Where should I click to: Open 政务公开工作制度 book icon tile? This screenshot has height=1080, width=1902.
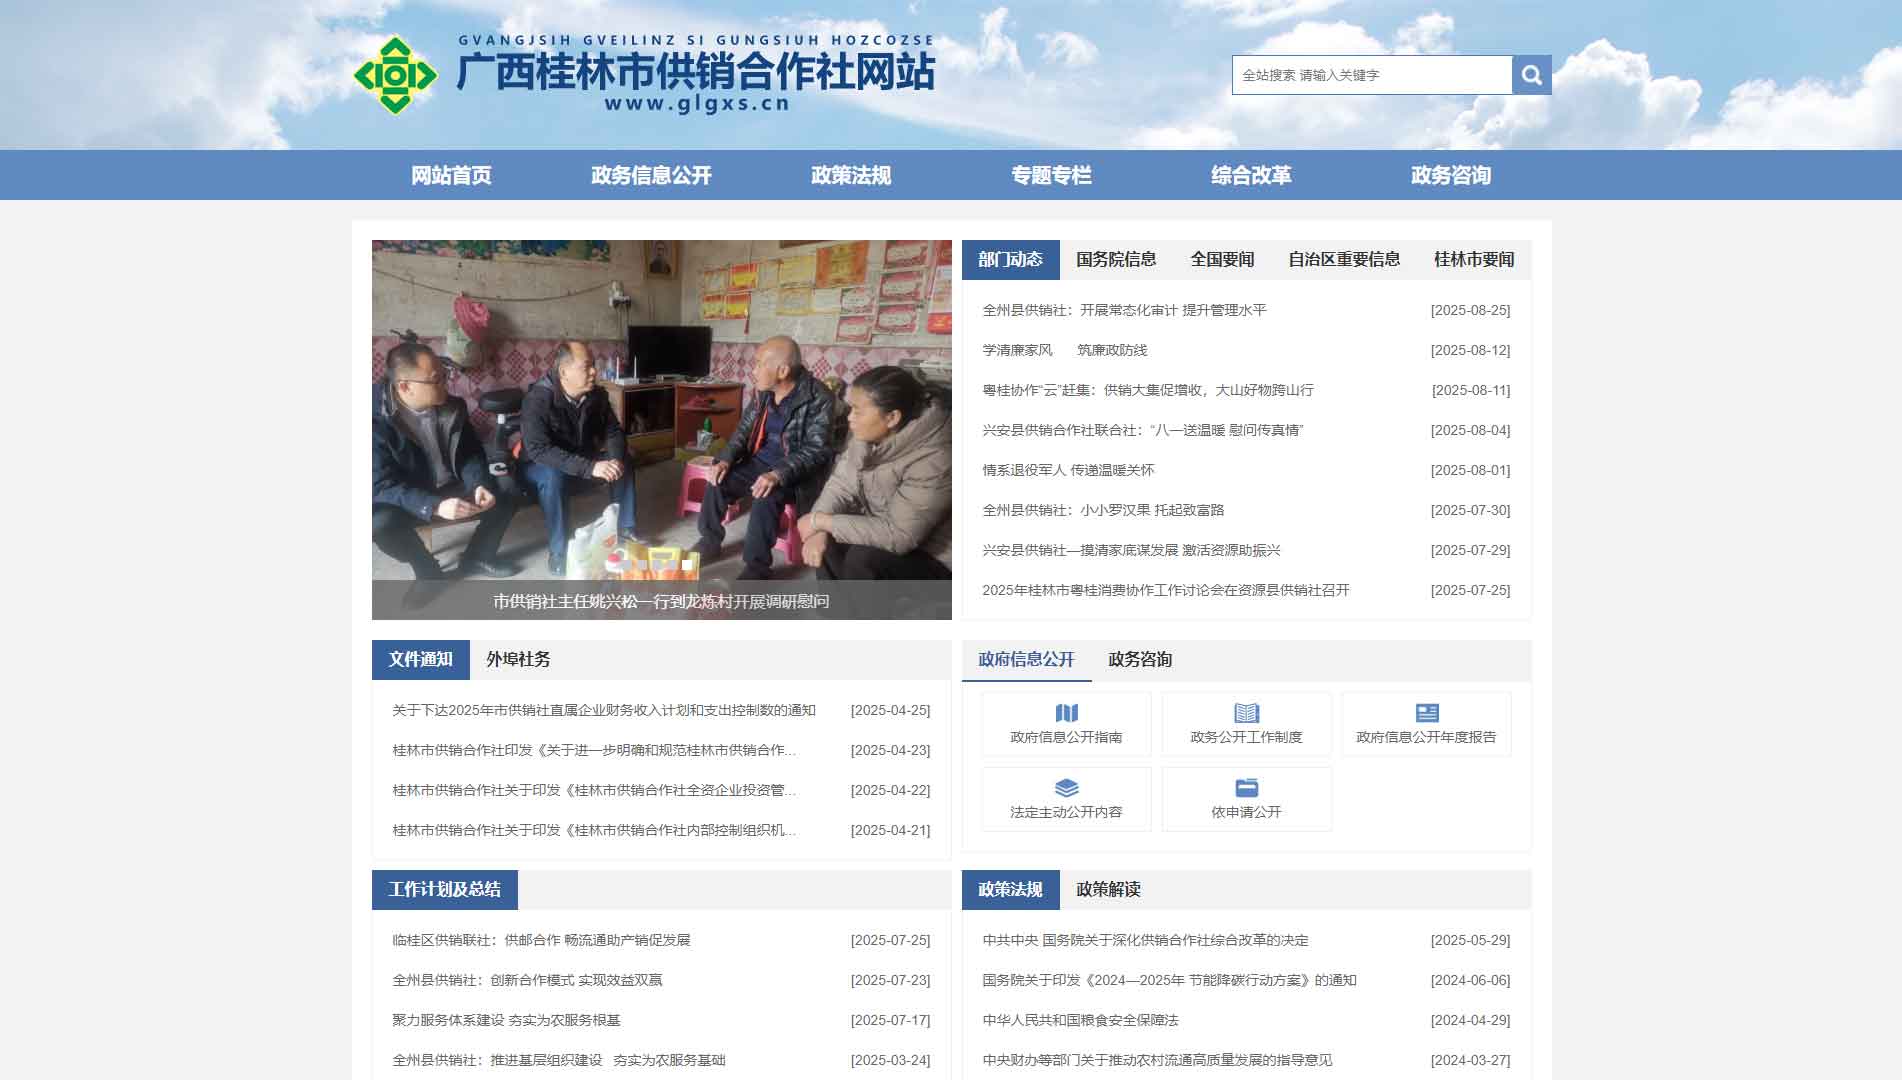1246,724
